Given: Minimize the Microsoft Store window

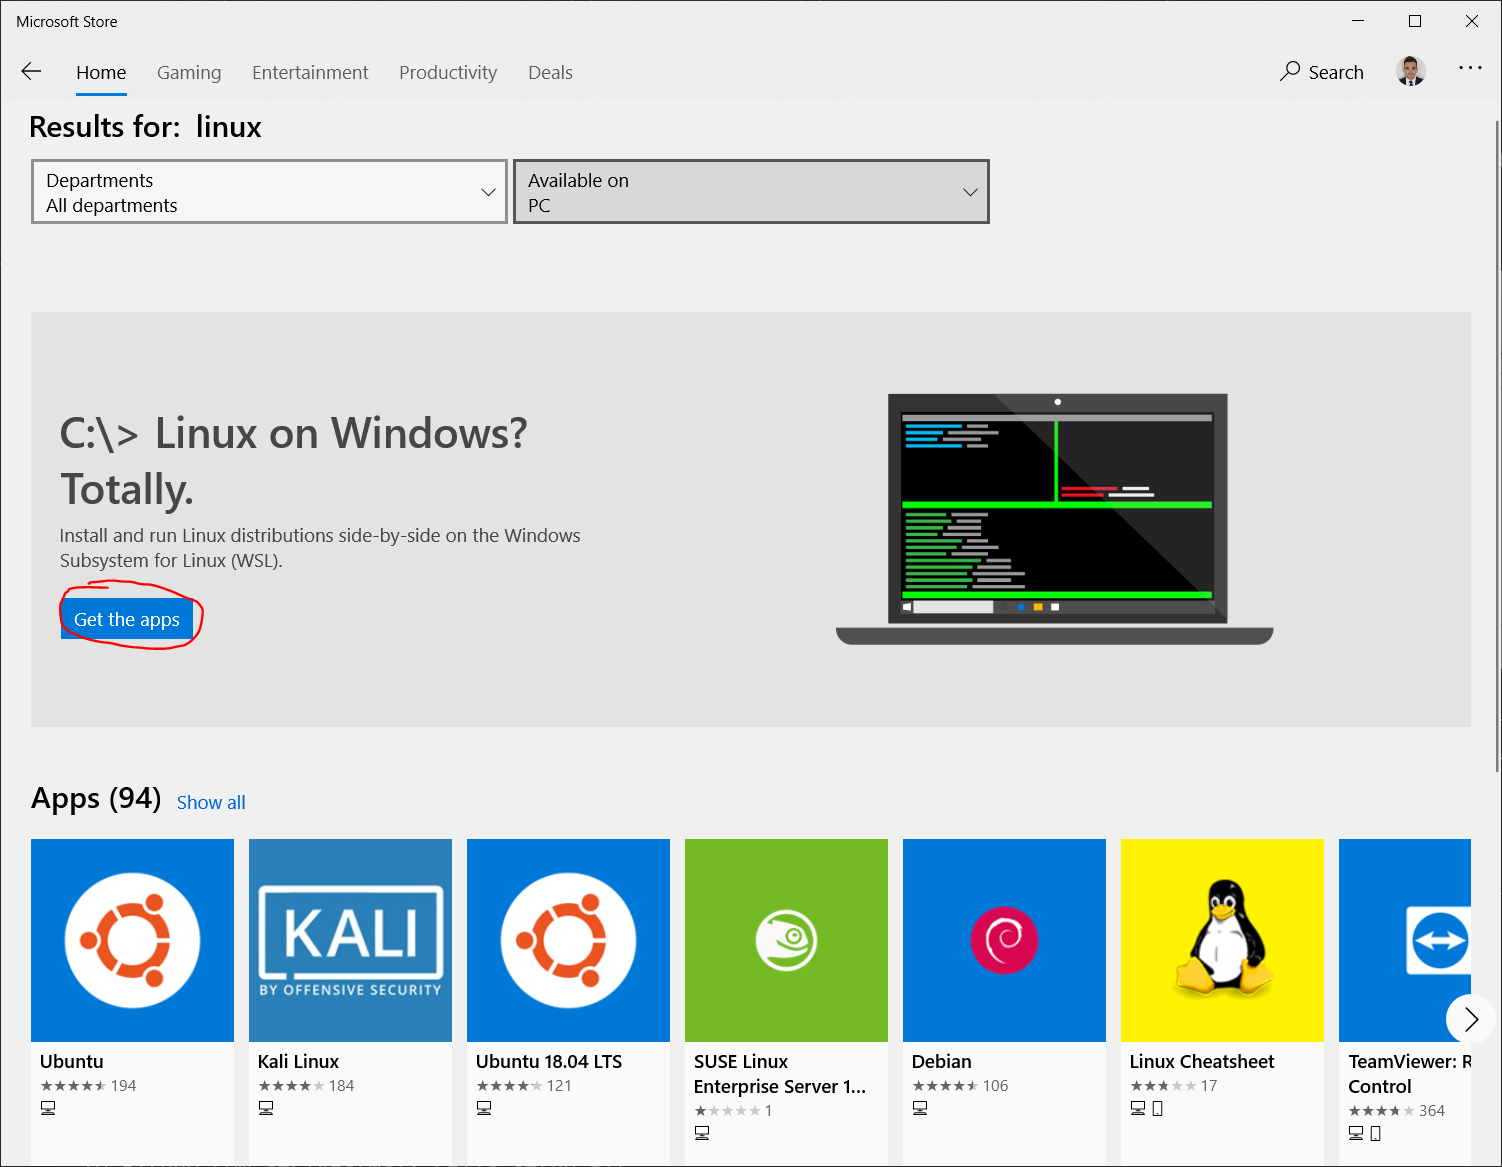Looking at the screenshot, I should (x=1358, y=21).
